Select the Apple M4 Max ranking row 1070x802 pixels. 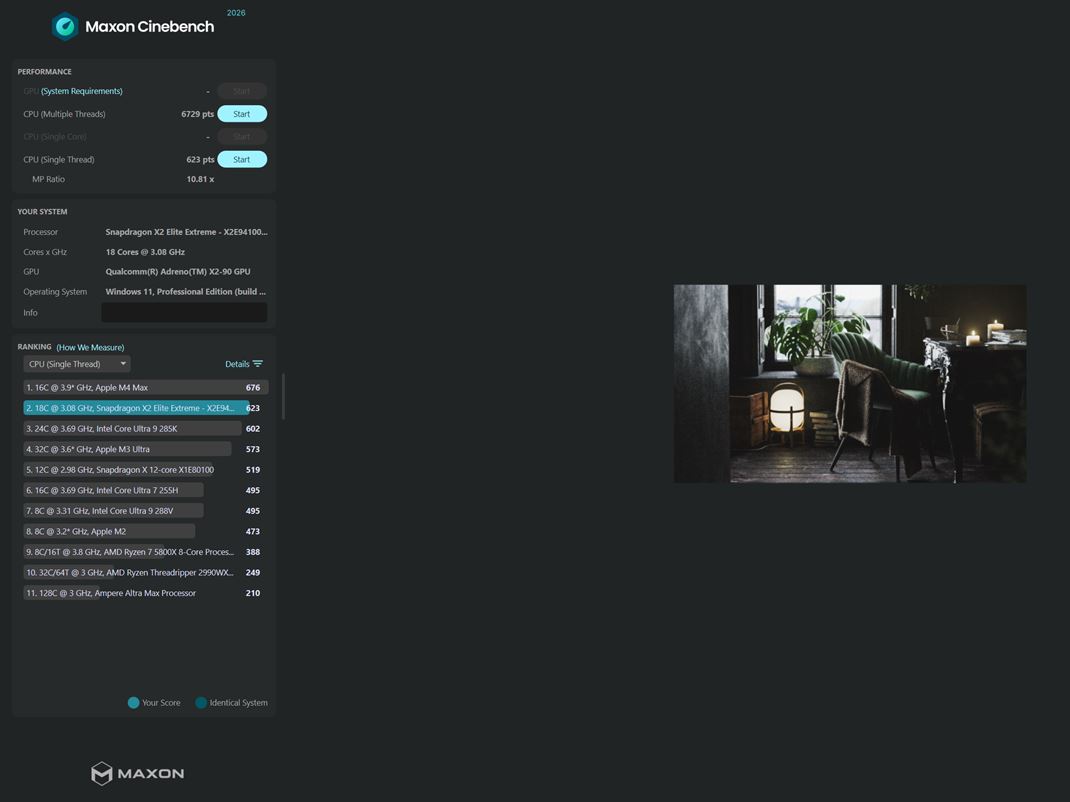[x=145, y=388]
